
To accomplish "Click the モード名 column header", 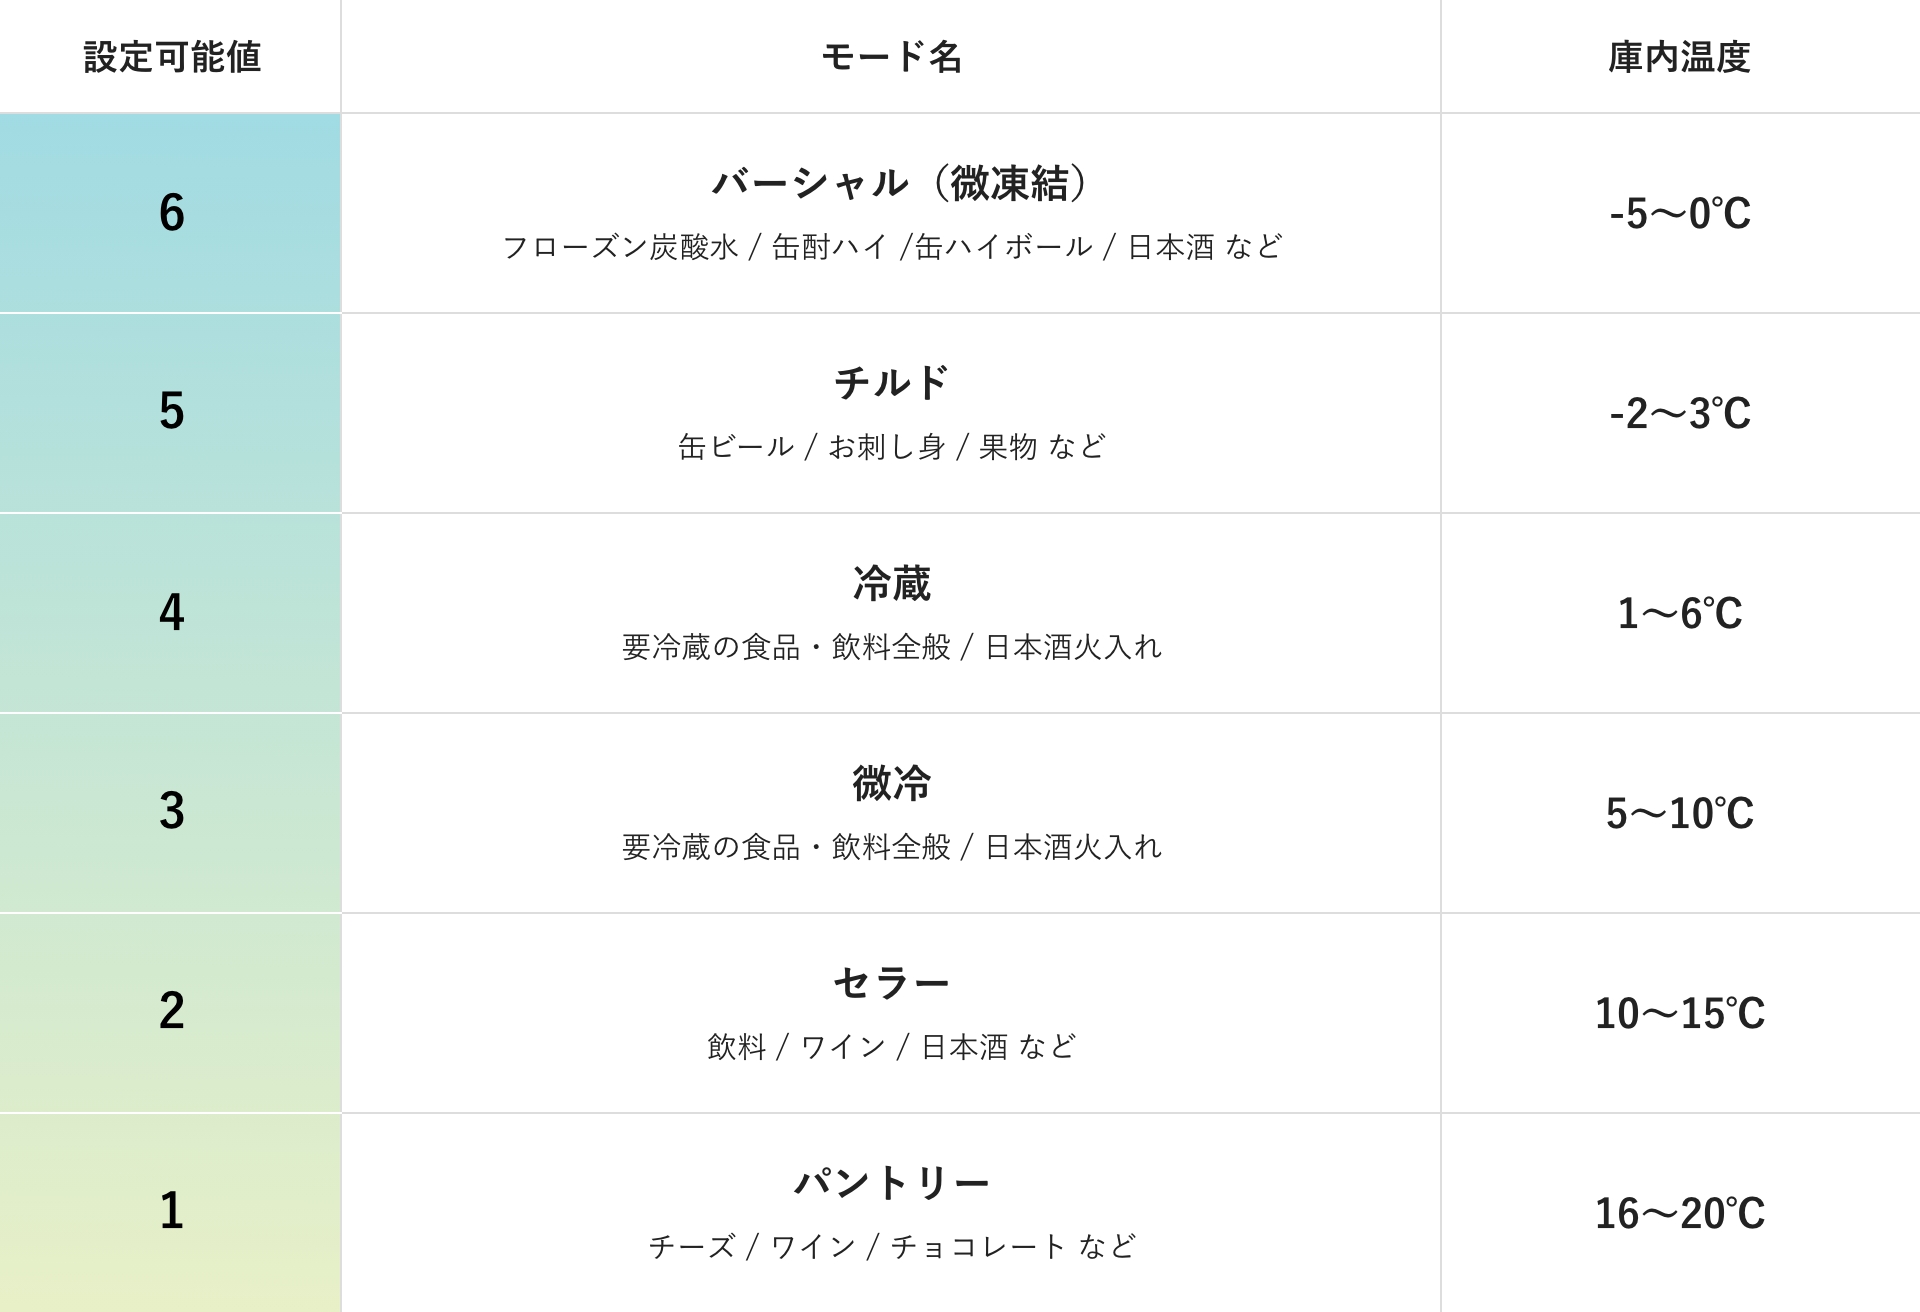I will (x=890, y=57).
